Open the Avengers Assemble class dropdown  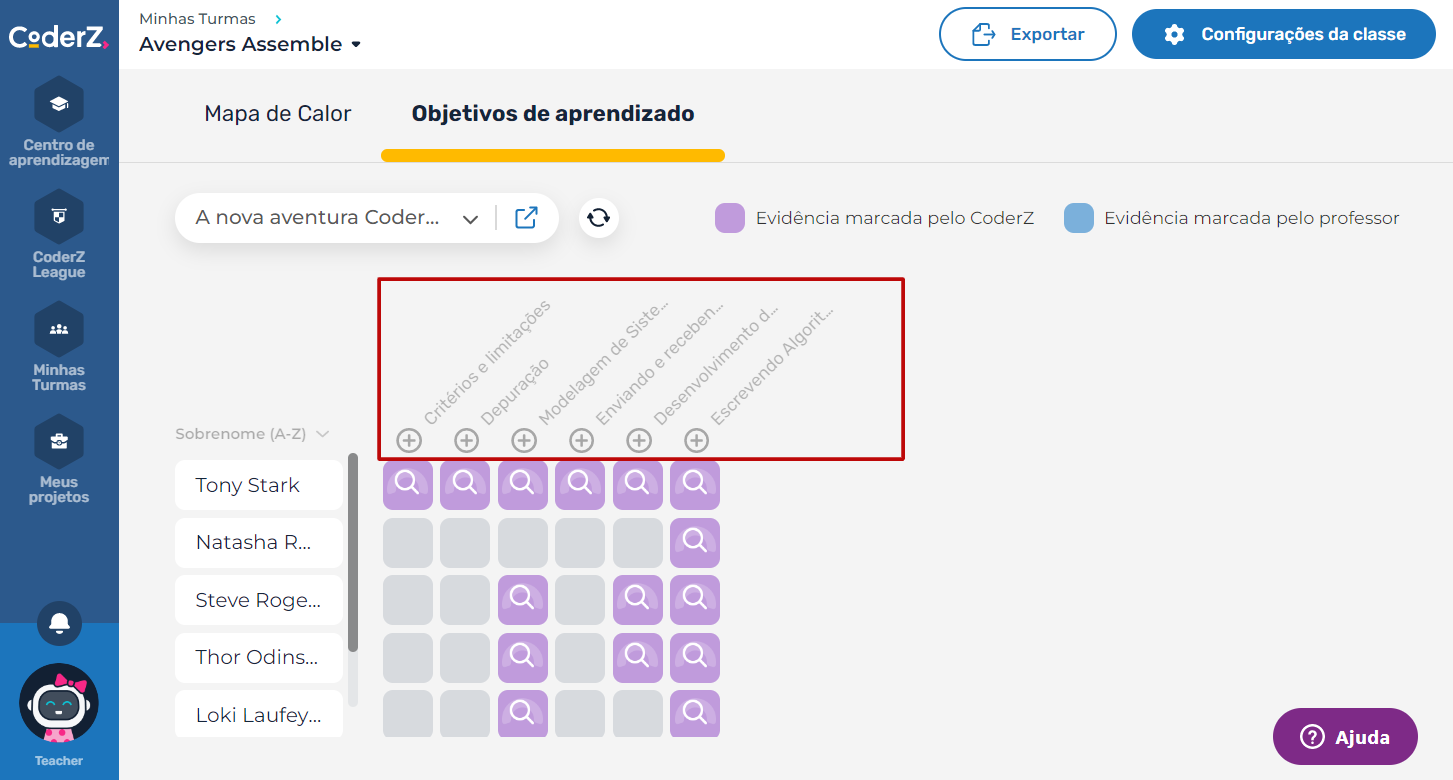click(x=250, y=45)
